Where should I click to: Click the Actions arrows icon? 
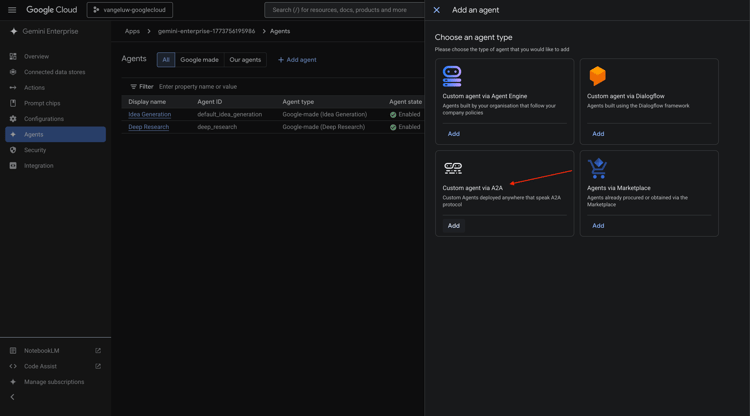point(13,88)
